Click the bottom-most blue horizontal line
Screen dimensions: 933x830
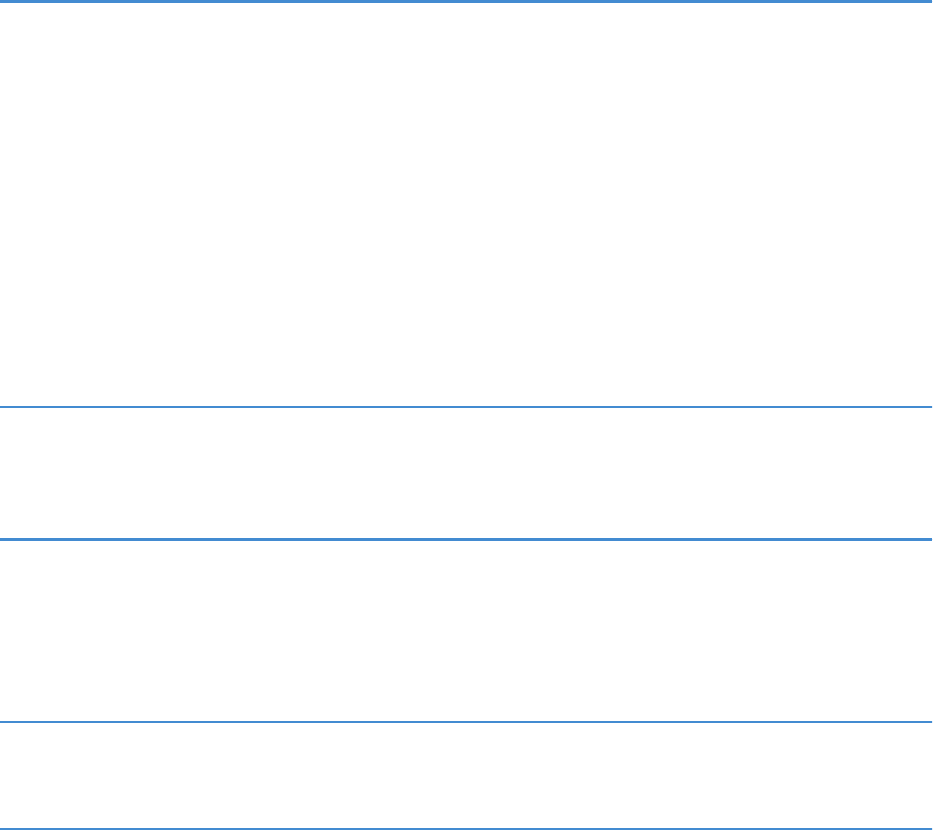[466, 828]
